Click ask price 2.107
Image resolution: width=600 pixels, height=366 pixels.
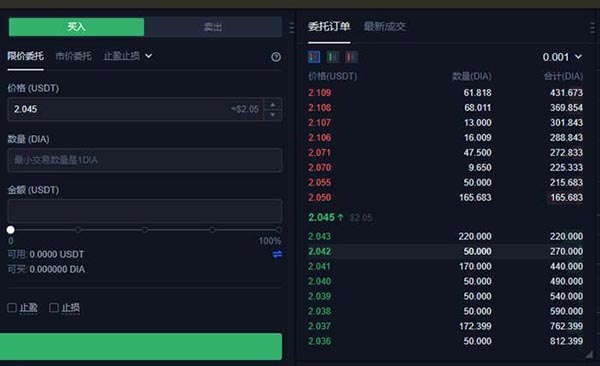pos(320,123)
